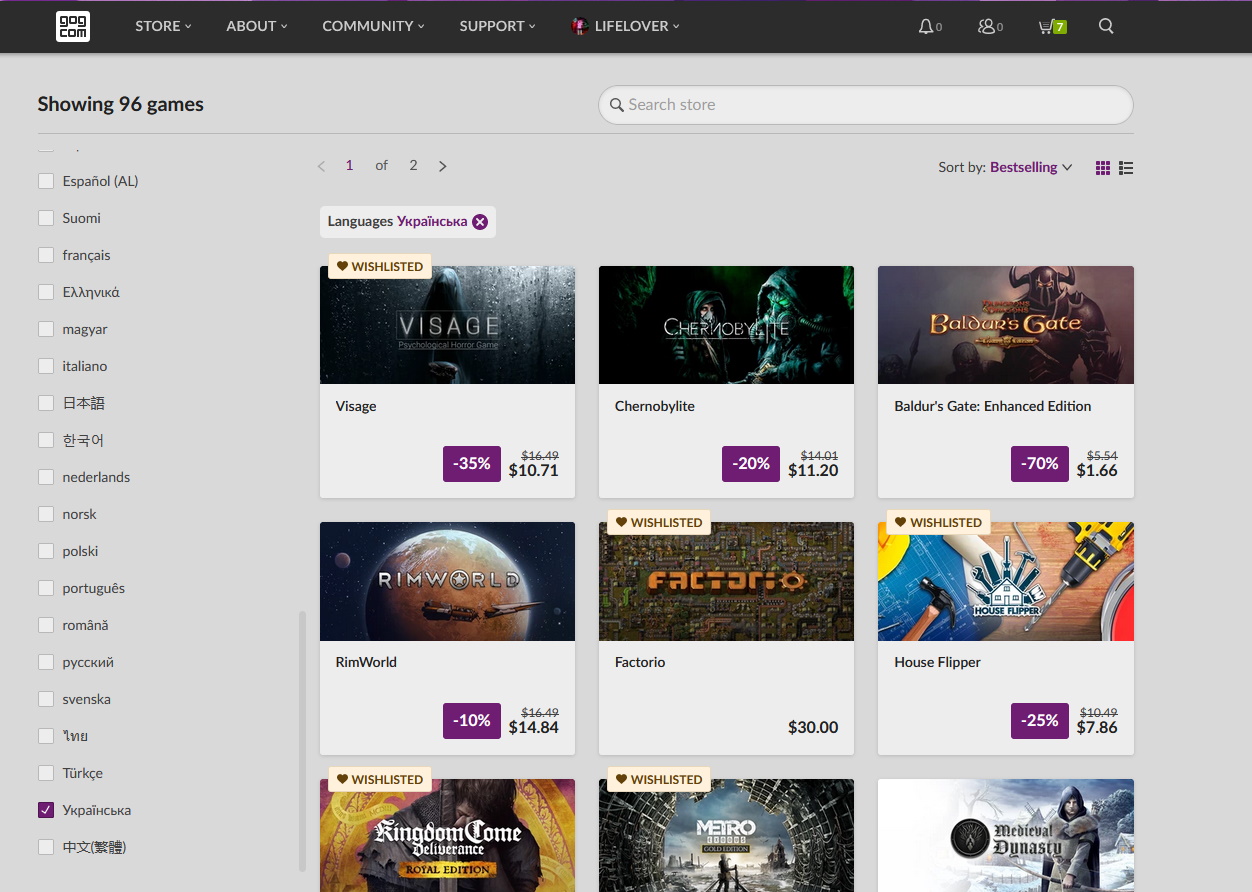Image resolution: width=1252 pixels, height=892 pixels.
Task: Switch to grid view layout
Action: [1103, 168]
